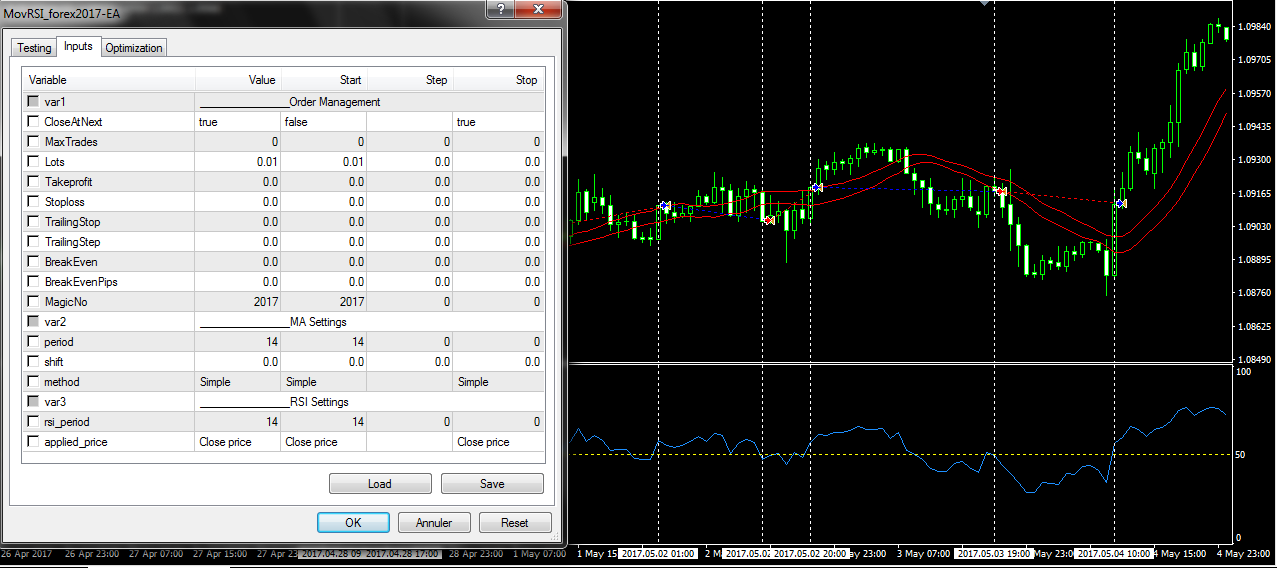
Task: Click the MagicNo Value cell 2017
Action: click(238, 302)
